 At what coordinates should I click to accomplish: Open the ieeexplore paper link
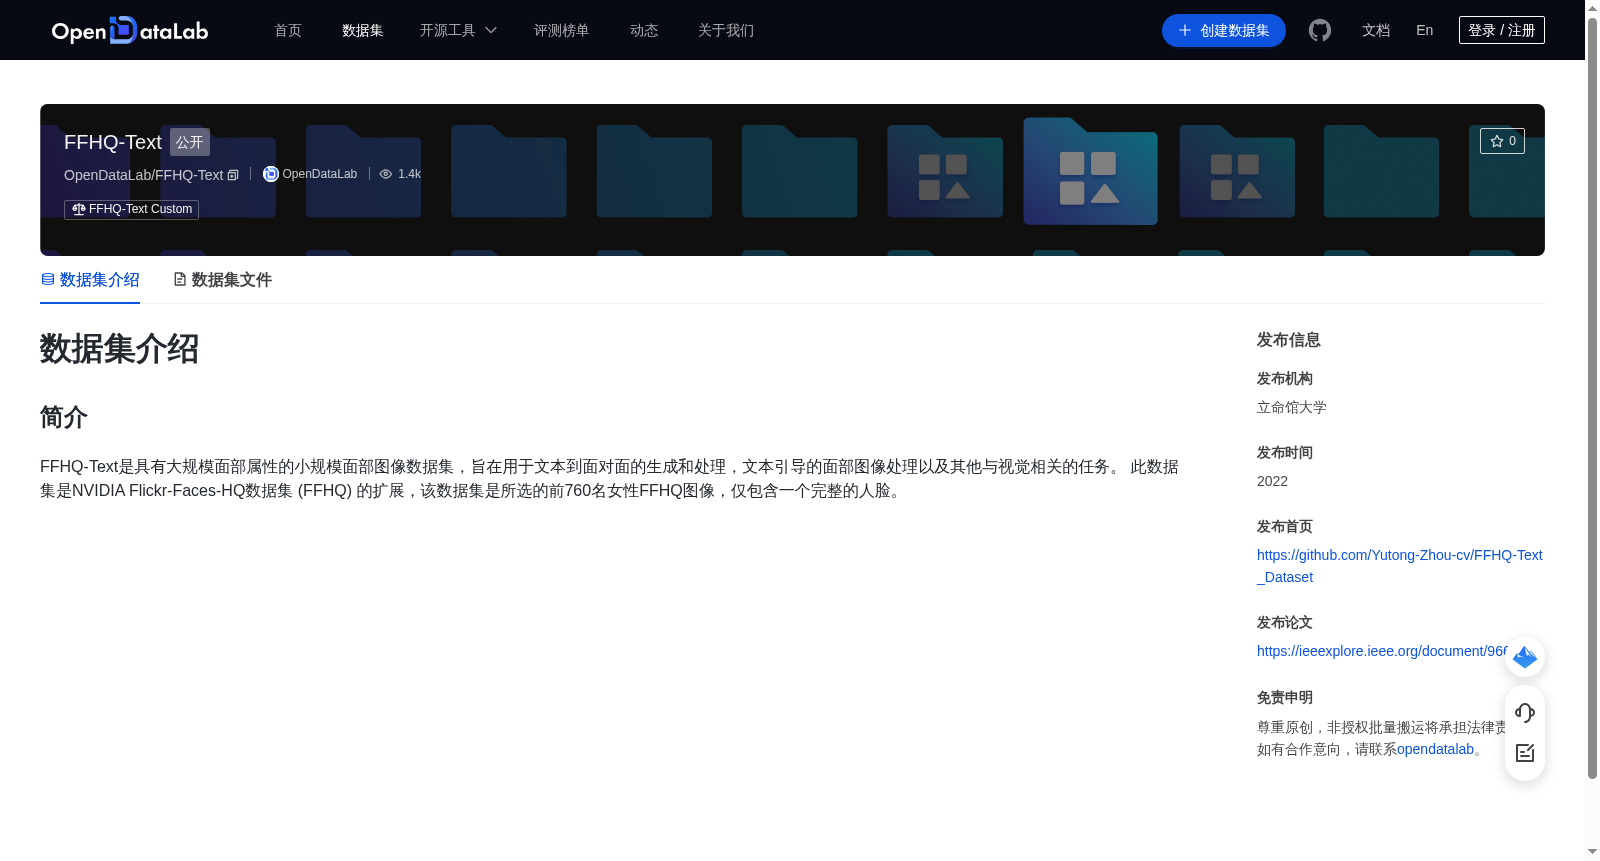point(1382,651)
